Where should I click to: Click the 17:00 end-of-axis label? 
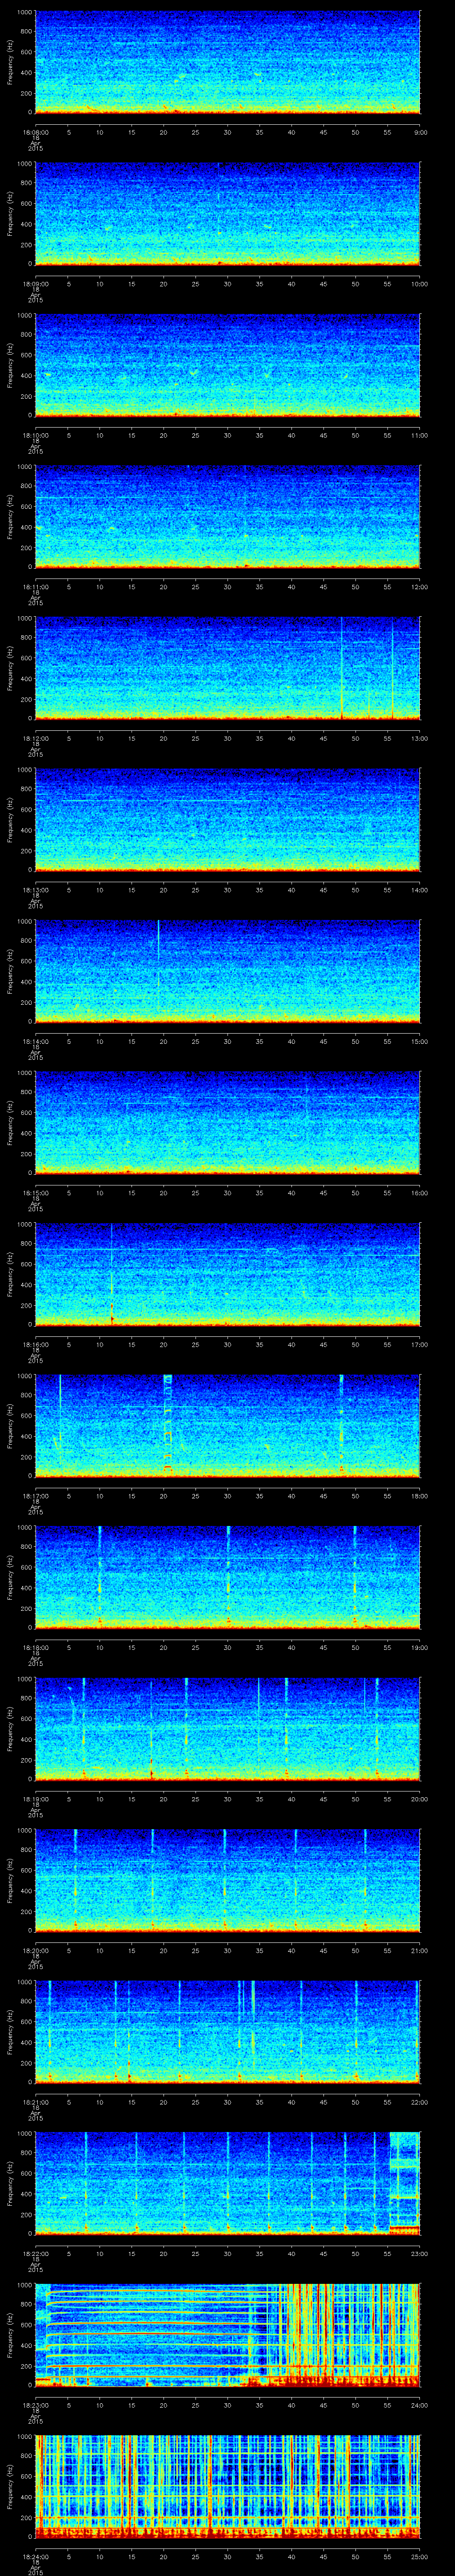pos(420,1344)
